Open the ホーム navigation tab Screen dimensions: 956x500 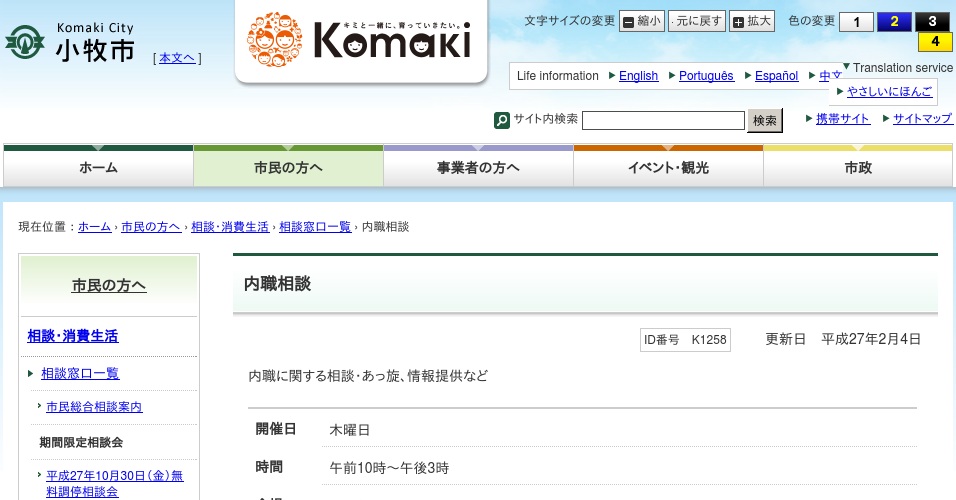tap(98, 168)
